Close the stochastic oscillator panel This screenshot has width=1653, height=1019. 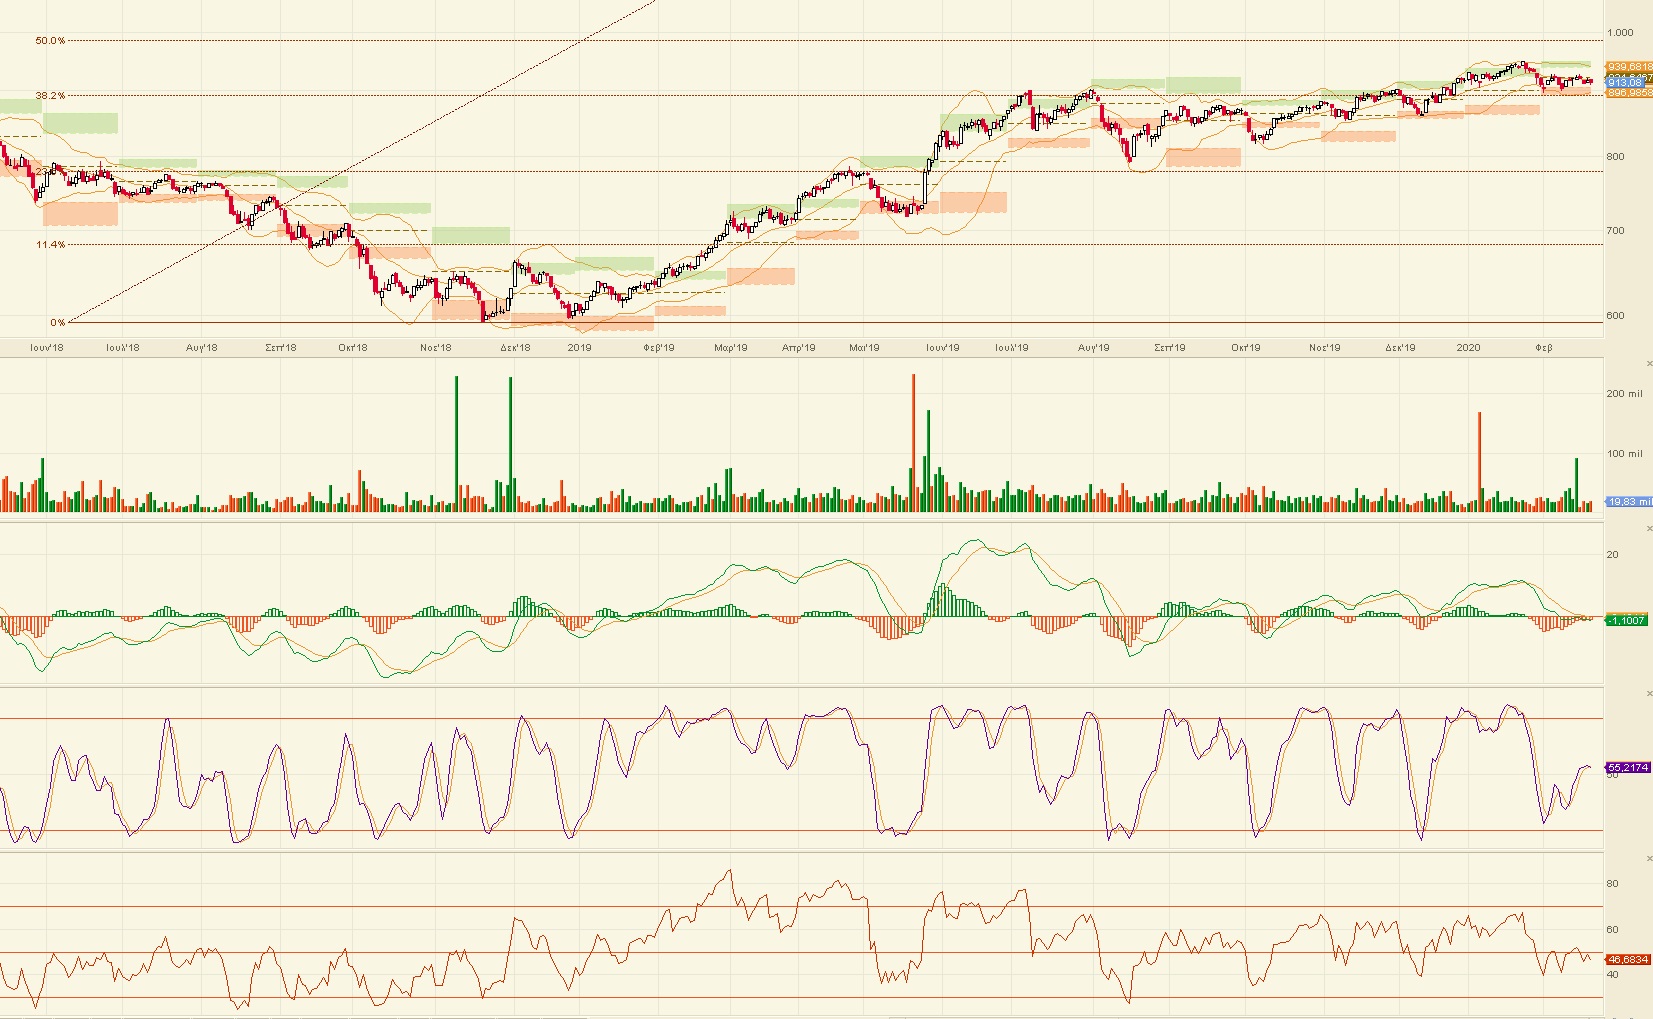(x=1649, y=693)
